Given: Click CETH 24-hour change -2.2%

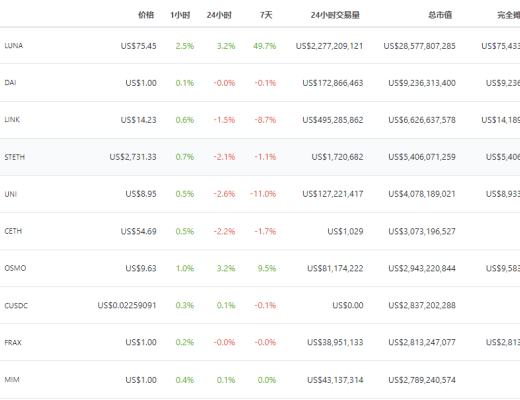Looking at the screenshot, I should coord(224,231).
